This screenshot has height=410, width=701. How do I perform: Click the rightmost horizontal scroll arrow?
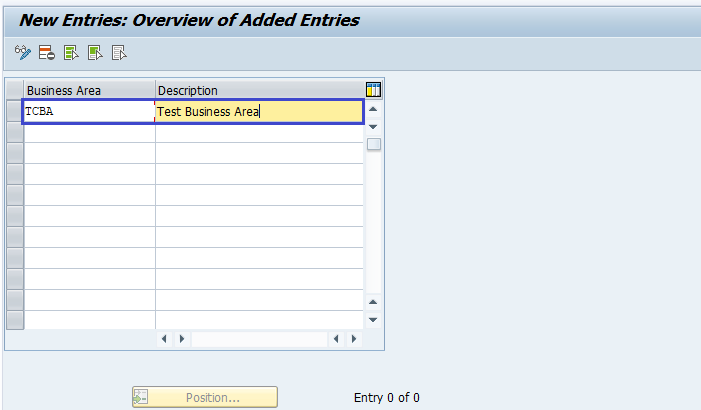[352, 339]
